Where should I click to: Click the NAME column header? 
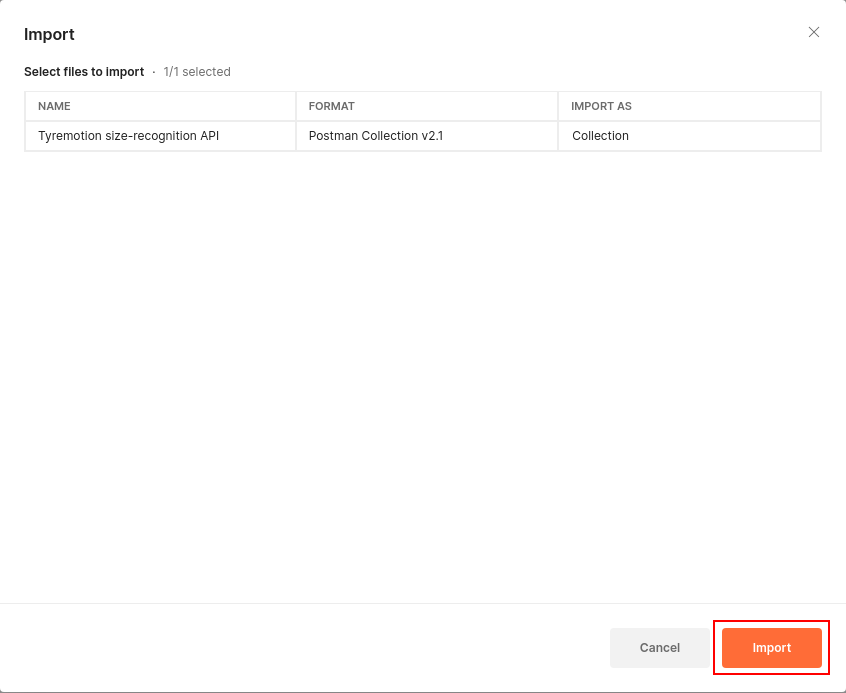coord(54,106)
